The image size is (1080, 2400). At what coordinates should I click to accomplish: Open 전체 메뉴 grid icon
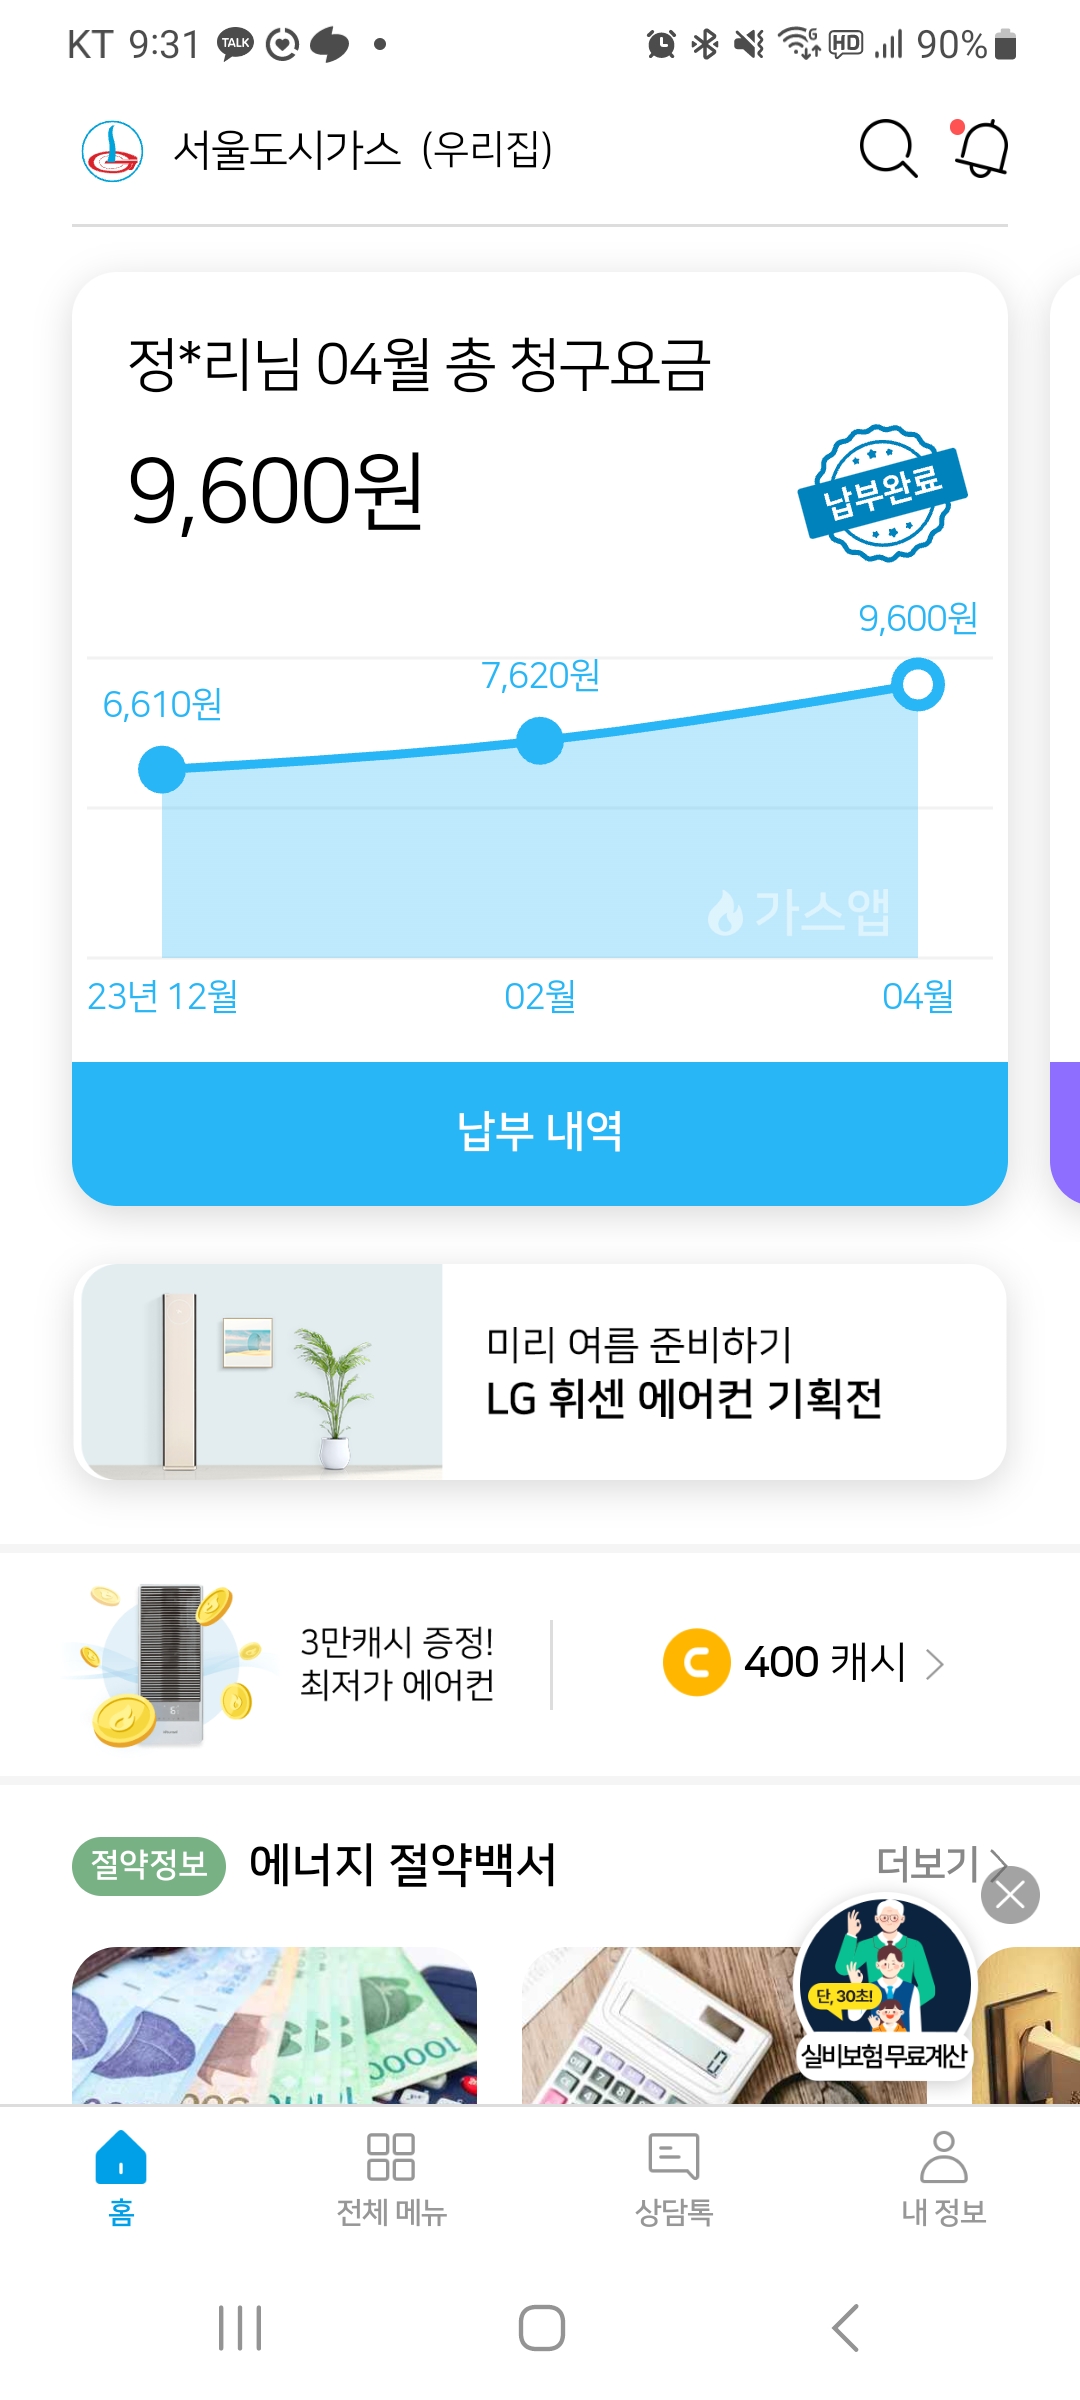(x=391, y=2157)
